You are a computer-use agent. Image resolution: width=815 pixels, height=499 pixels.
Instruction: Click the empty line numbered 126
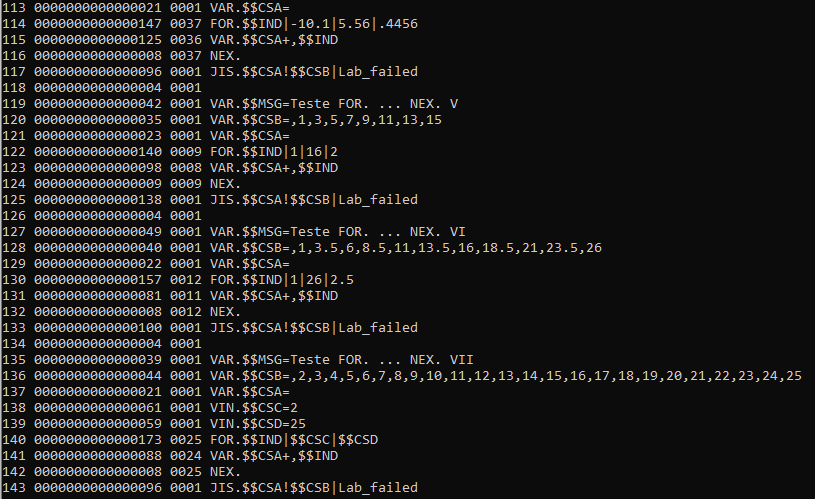point(16,216)
